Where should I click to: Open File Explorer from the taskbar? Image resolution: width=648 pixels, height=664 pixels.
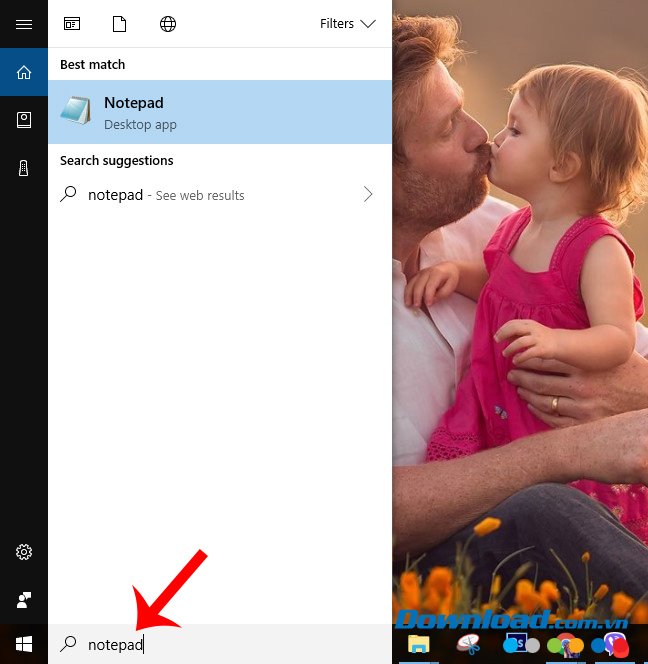(x=418, y=645)
